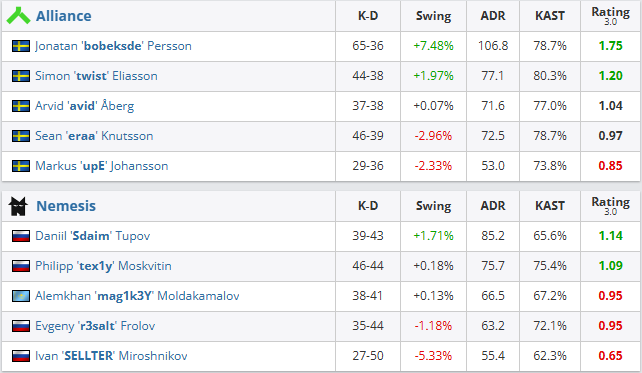Sort Alliance table by Swing column
642x373 pixels.
433,16
